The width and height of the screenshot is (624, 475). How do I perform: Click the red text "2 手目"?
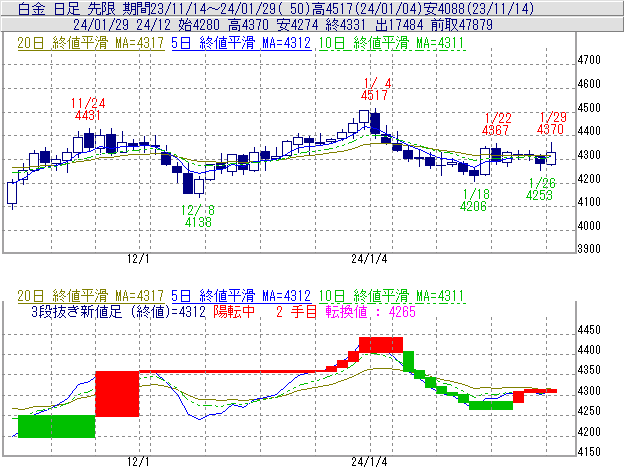pos(296,311)
